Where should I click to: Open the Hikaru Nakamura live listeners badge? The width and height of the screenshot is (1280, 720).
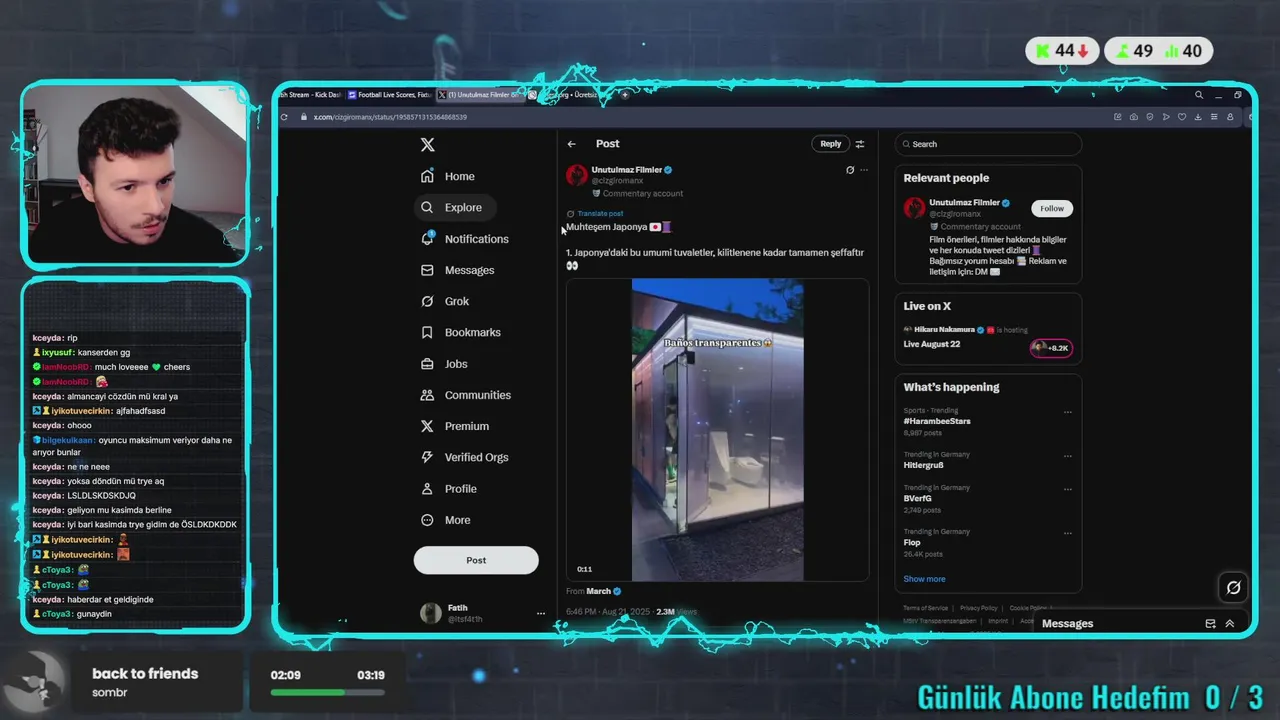(x=1051, y=348)
